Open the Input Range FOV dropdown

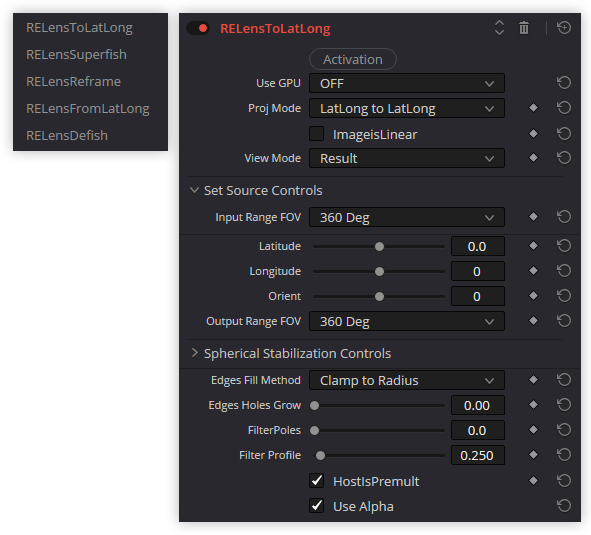[407, 217]
